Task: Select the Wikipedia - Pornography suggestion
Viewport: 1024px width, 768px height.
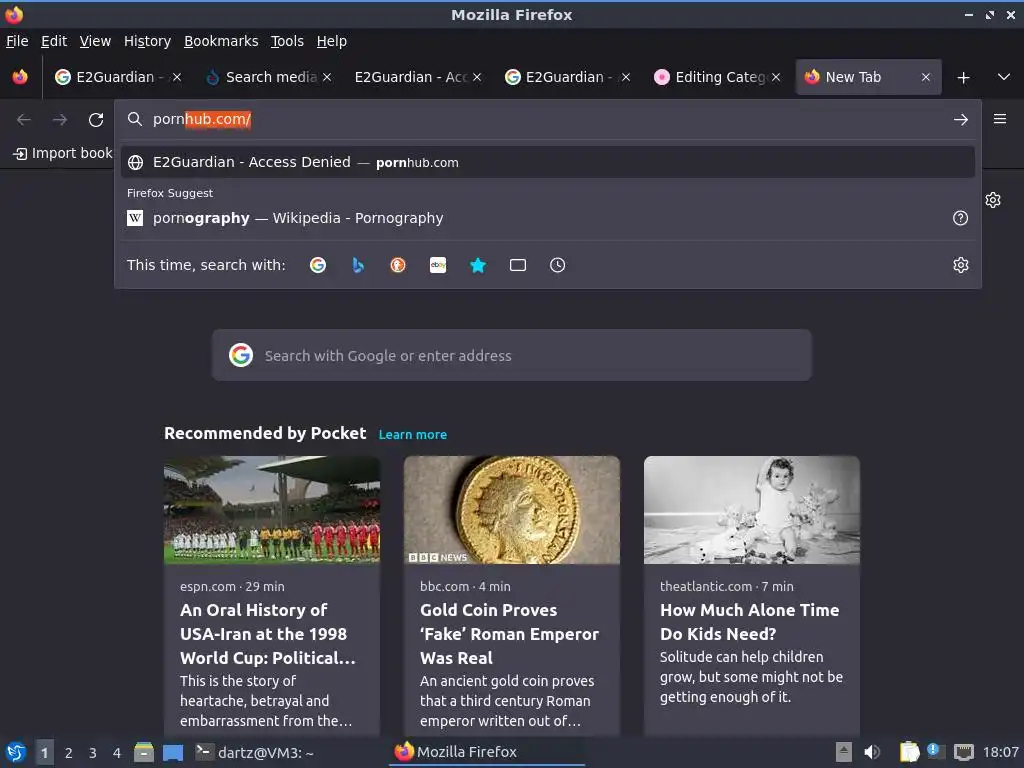Action: tap(547, 218)
